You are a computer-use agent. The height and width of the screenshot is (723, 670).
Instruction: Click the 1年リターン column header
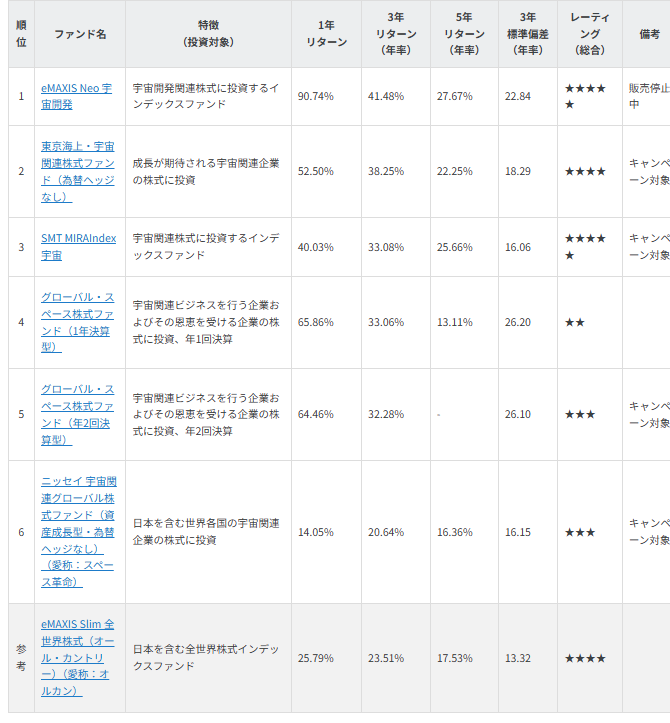click(326, 34)
